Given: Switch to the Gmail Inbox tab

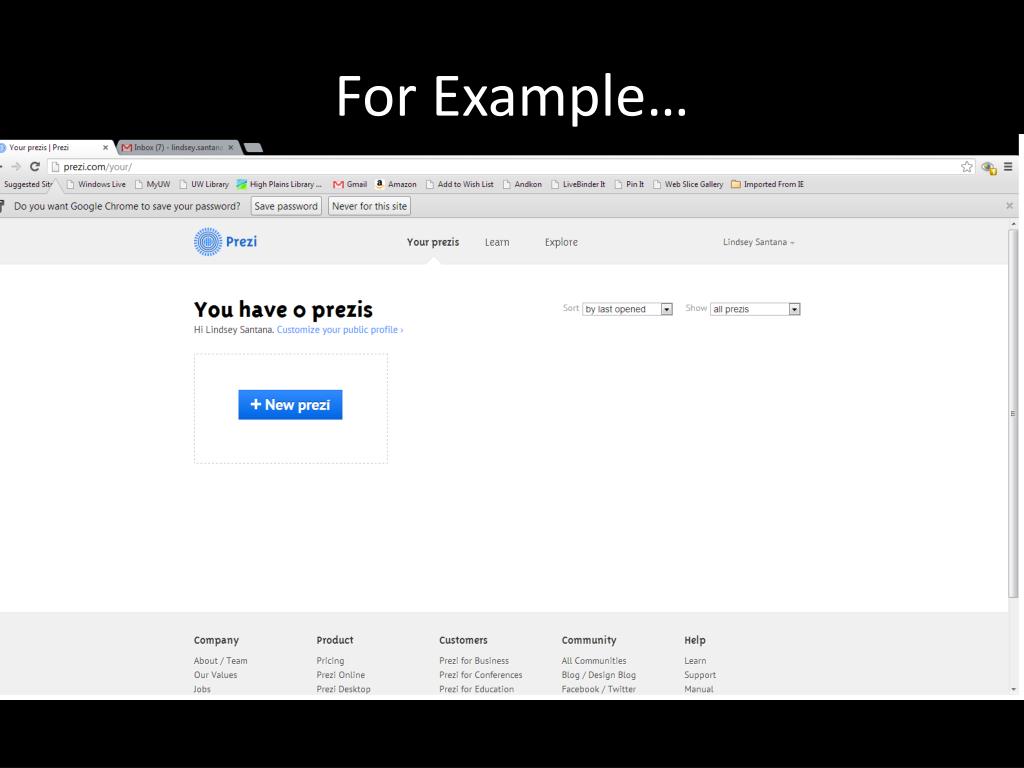Looking at the screenshot, I should coord(177,148).
